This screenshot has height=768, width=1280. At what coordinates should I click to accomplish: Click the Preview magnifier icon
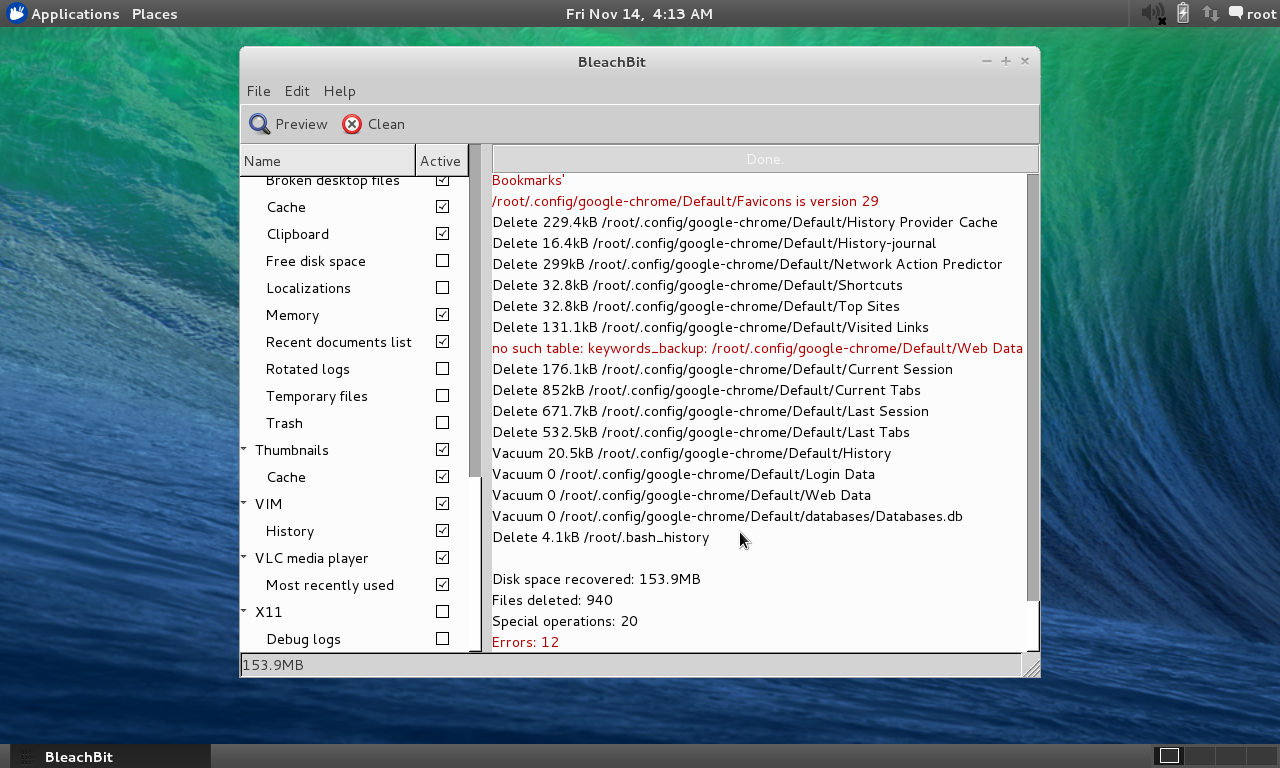point(260,124)
